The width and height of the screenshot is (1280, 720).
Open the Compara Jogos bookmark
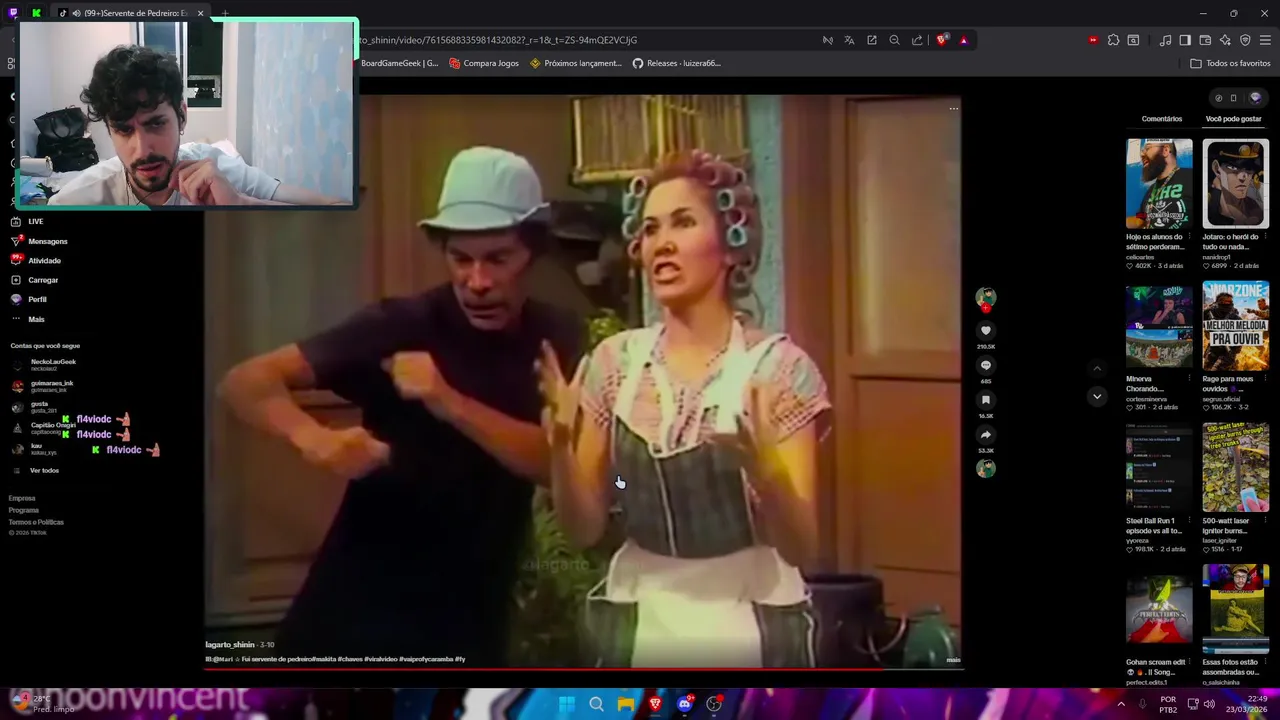(484, 63)
